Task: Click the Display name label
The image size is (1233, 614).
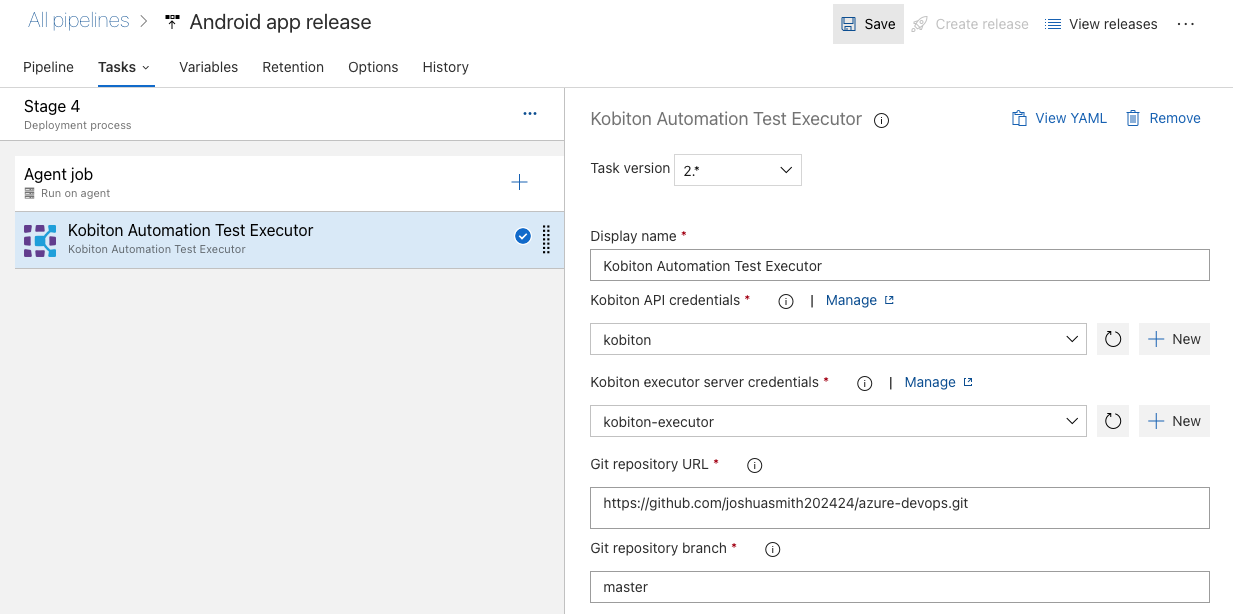Action: click(x=634, y=235)
